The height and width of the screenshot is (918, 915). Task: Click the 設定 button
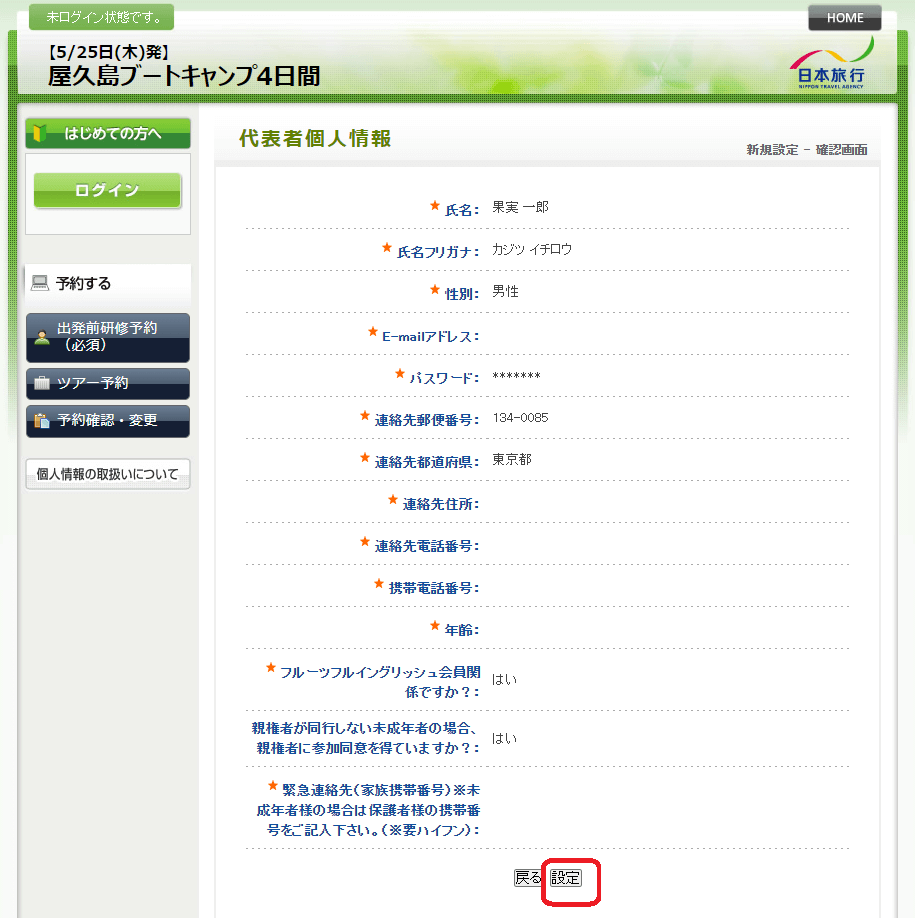click(566, 878)
